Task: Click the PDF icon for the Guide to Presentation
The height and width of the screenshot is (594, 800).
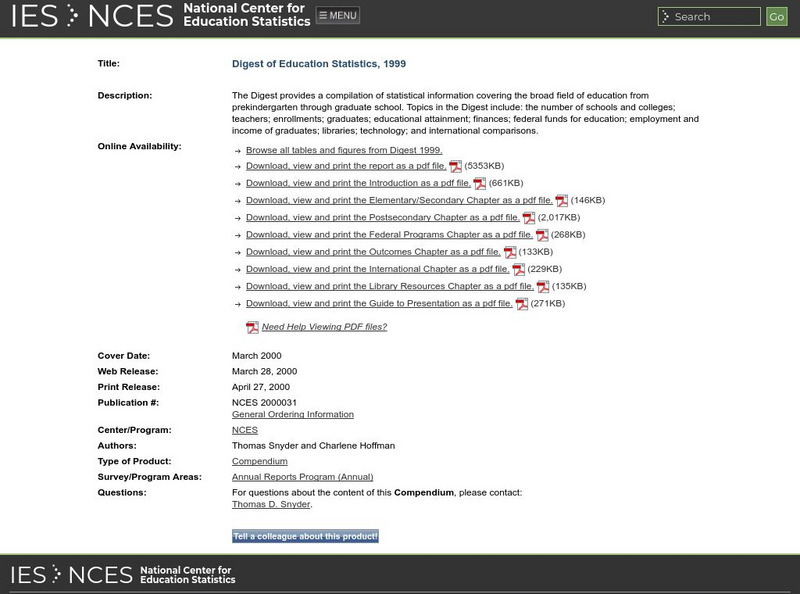Action: click(x=521, y=303)
